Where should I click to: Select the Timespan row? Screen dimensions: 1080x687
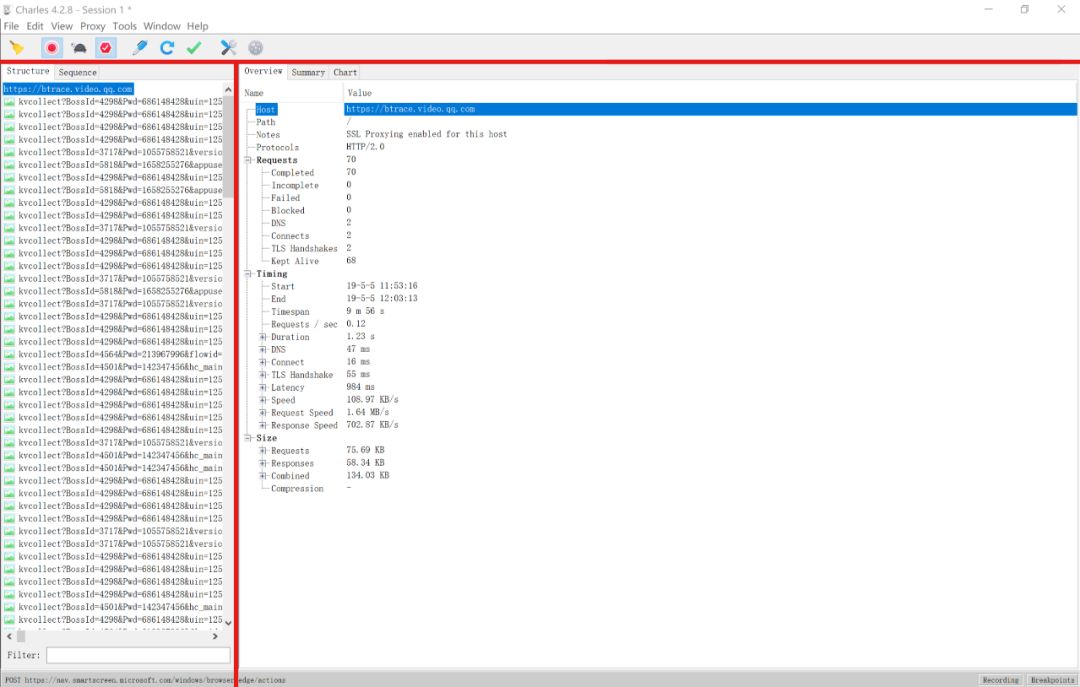point(660,311)
